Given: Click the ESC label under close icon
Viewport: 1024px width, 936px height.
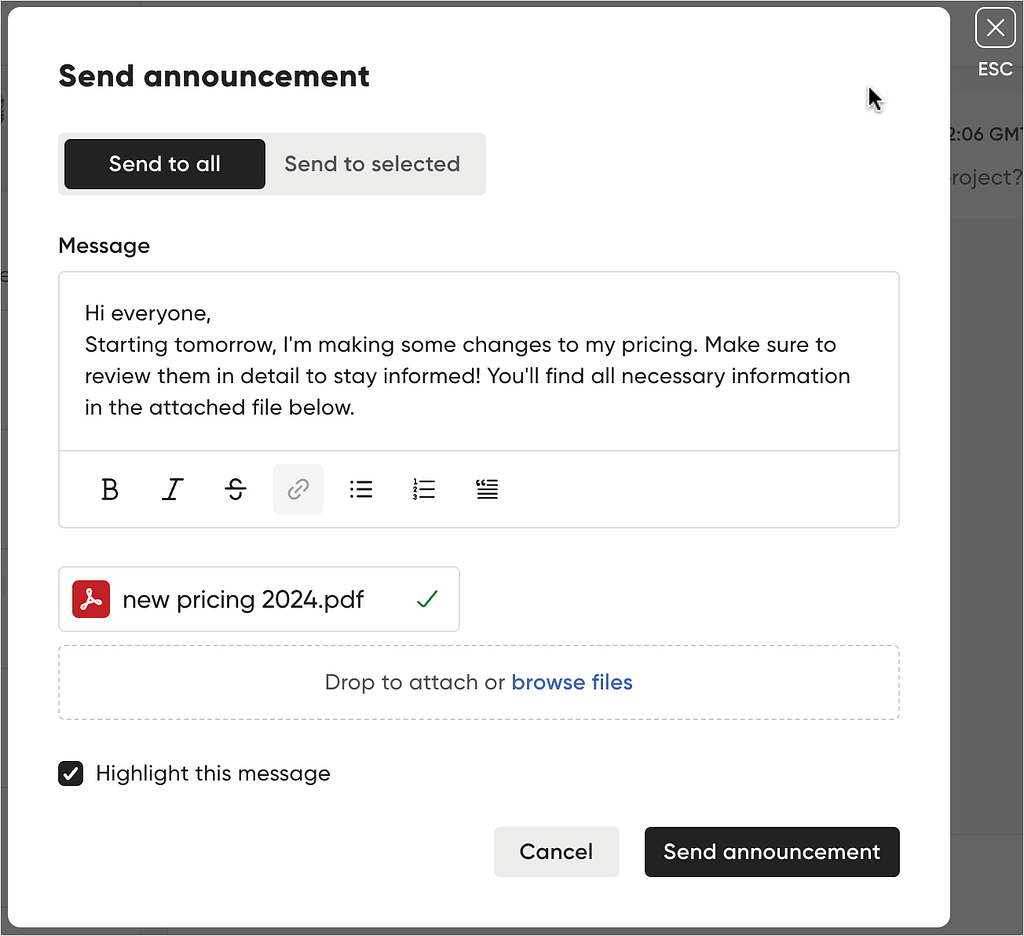Looking at the screenshot, I should (x=995, y=69).
